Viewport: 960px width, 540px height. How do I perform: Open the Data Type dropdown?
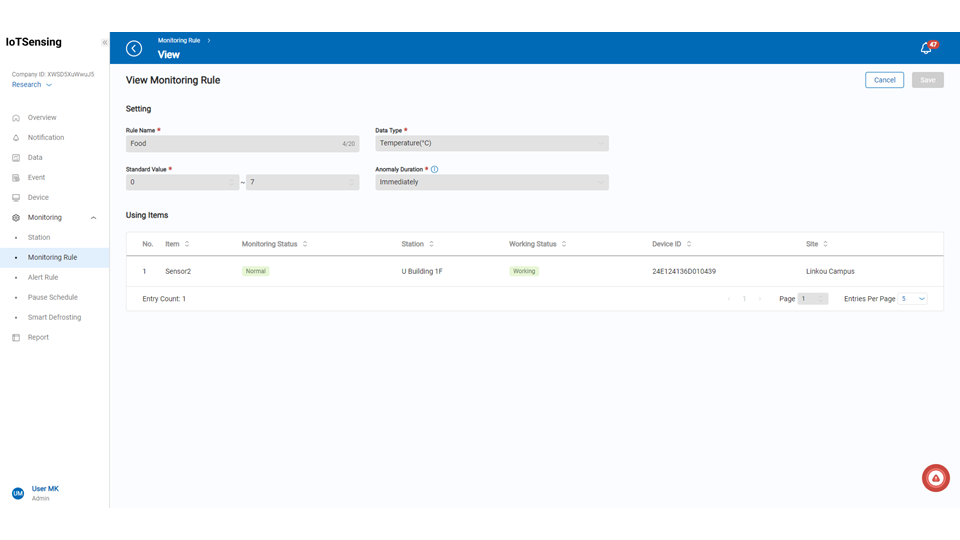tap(491, 143)
